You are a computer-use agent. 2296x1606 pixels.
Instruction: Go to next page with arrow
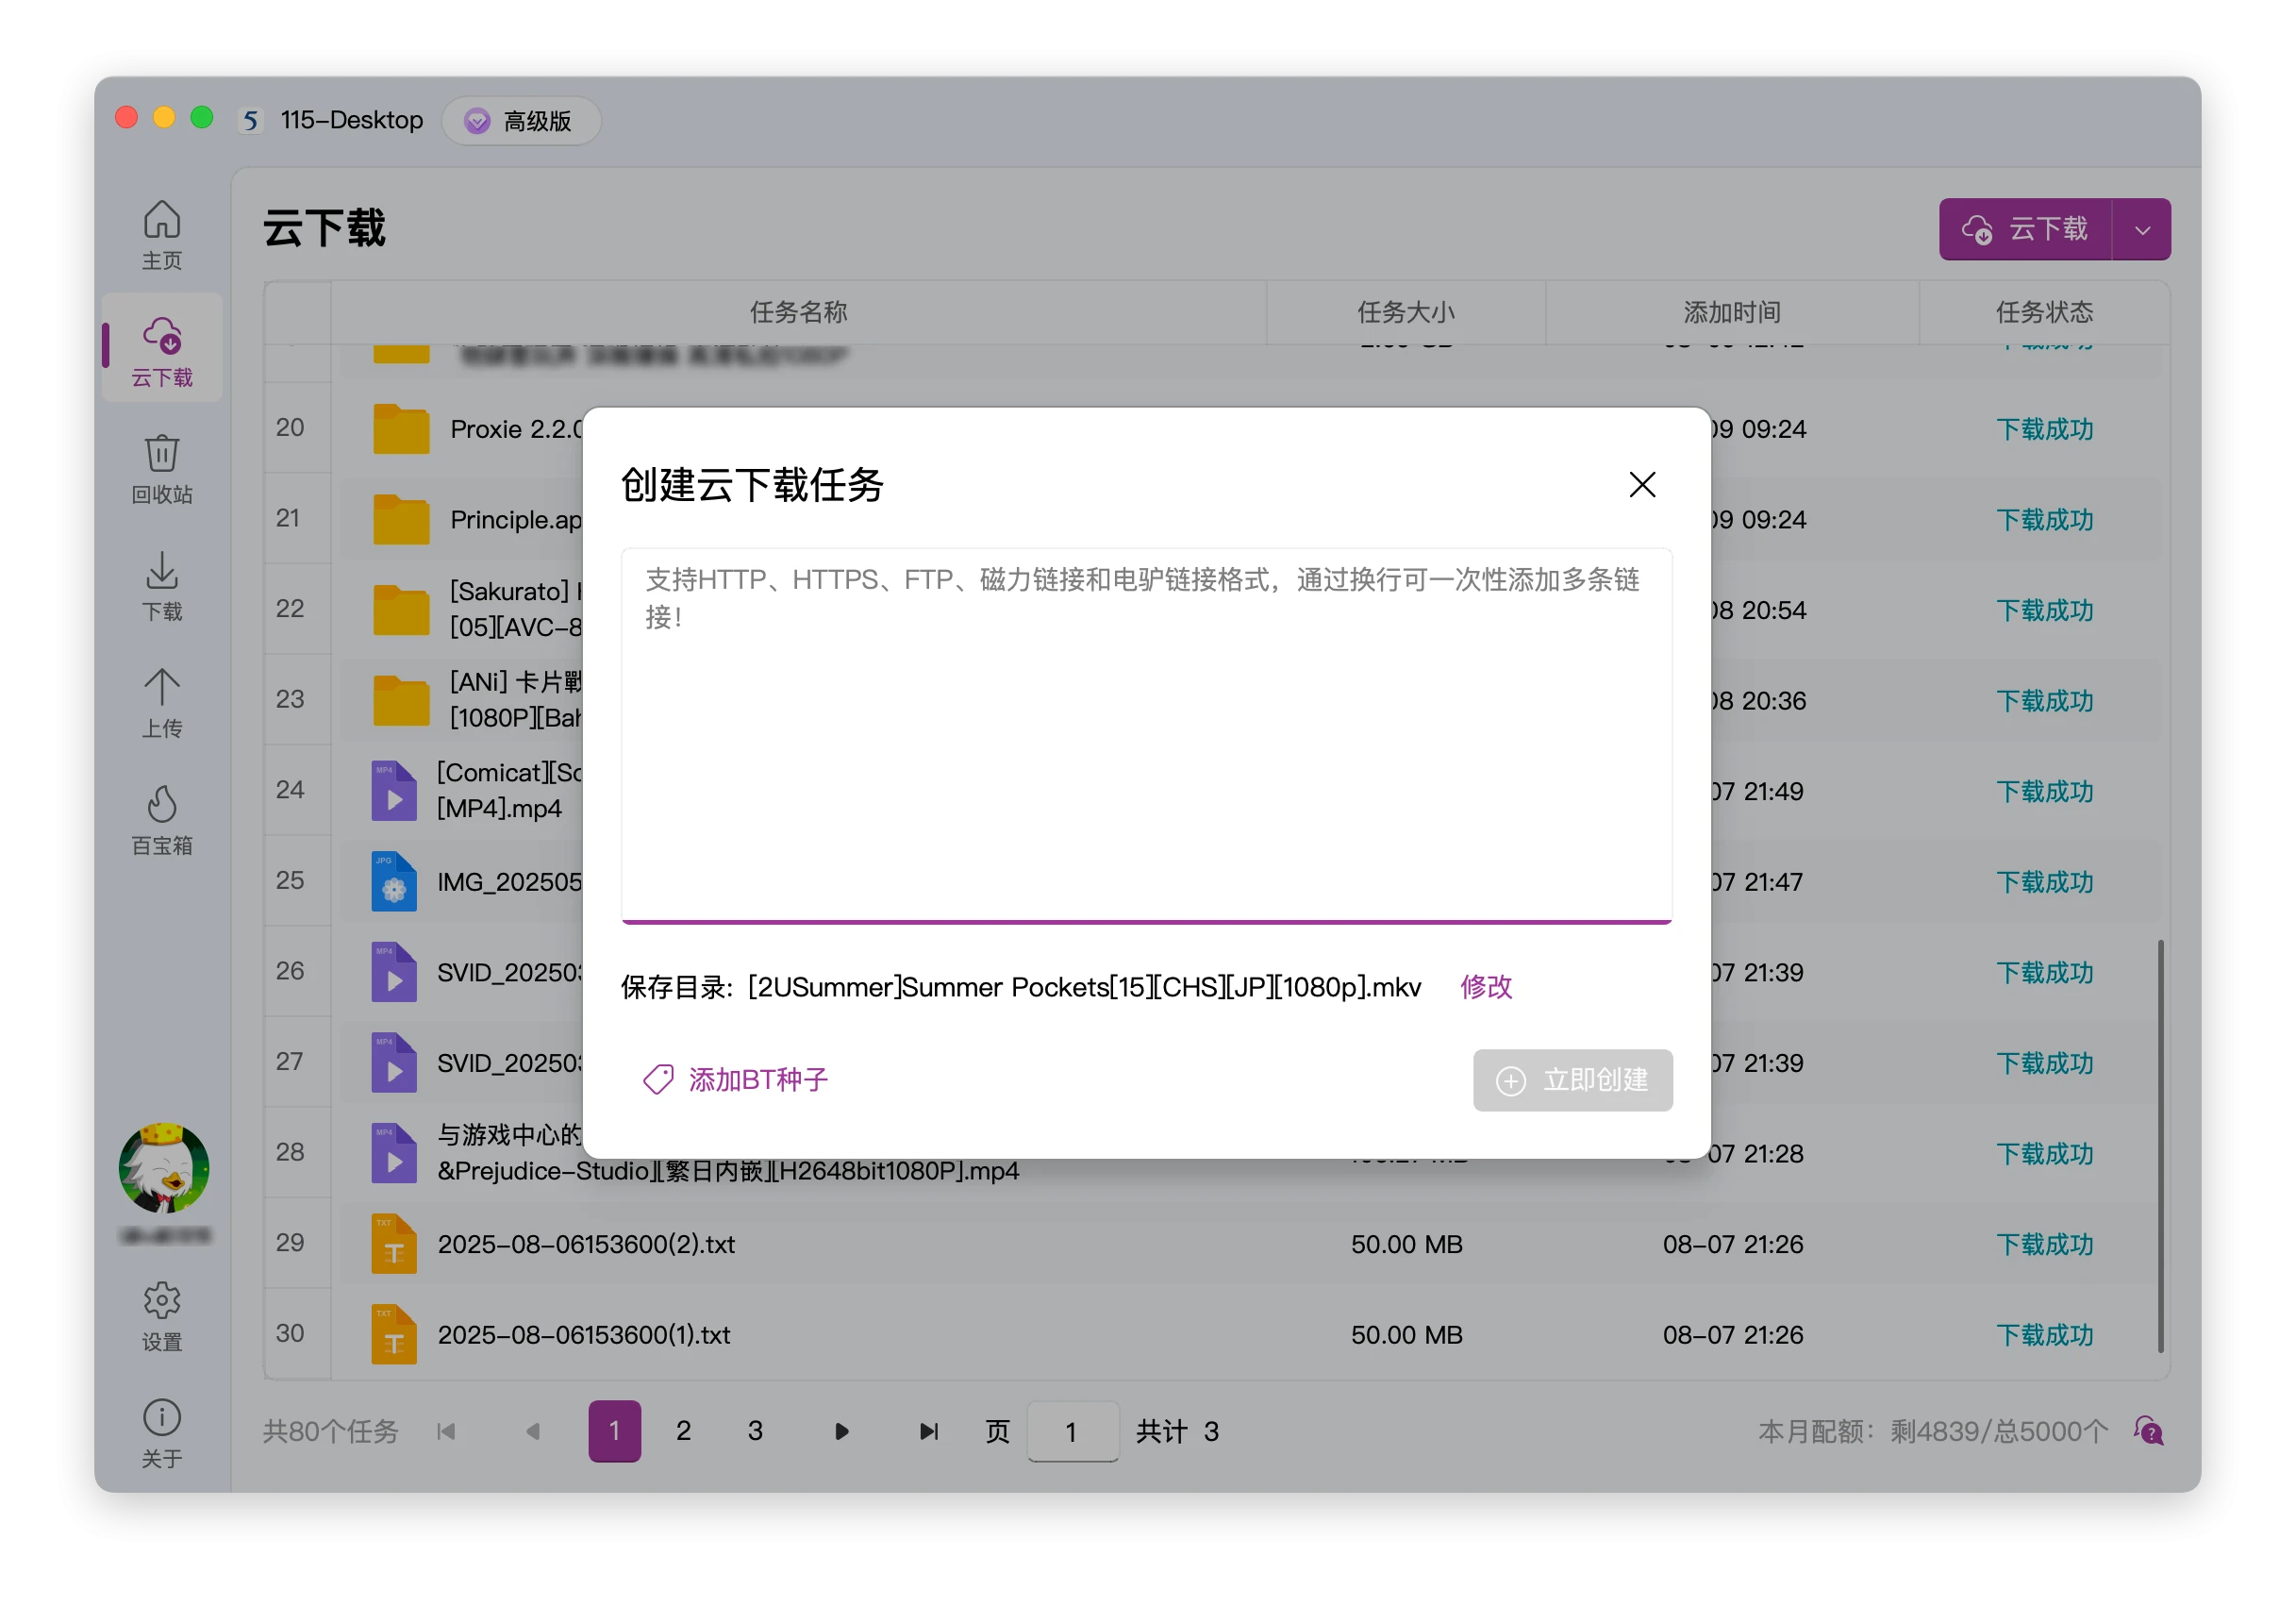[x=841, y=1431]
